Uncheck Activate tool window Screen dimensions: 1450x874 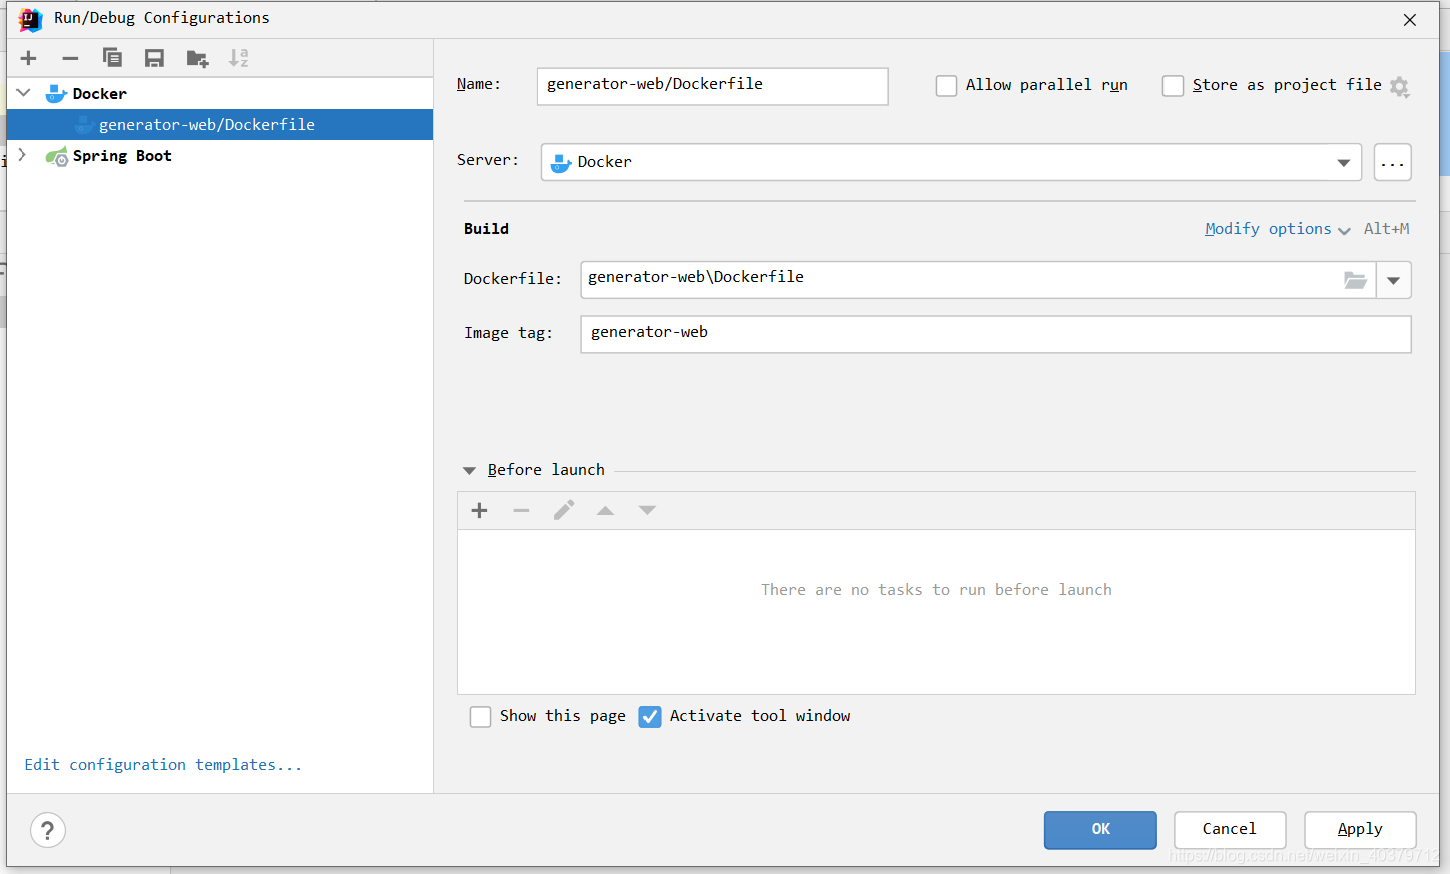coord(650,717)
